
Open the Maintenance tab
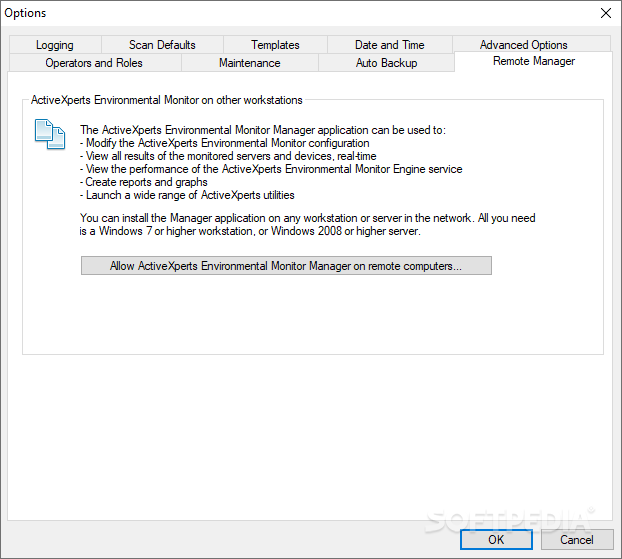(x=250, y=63)
